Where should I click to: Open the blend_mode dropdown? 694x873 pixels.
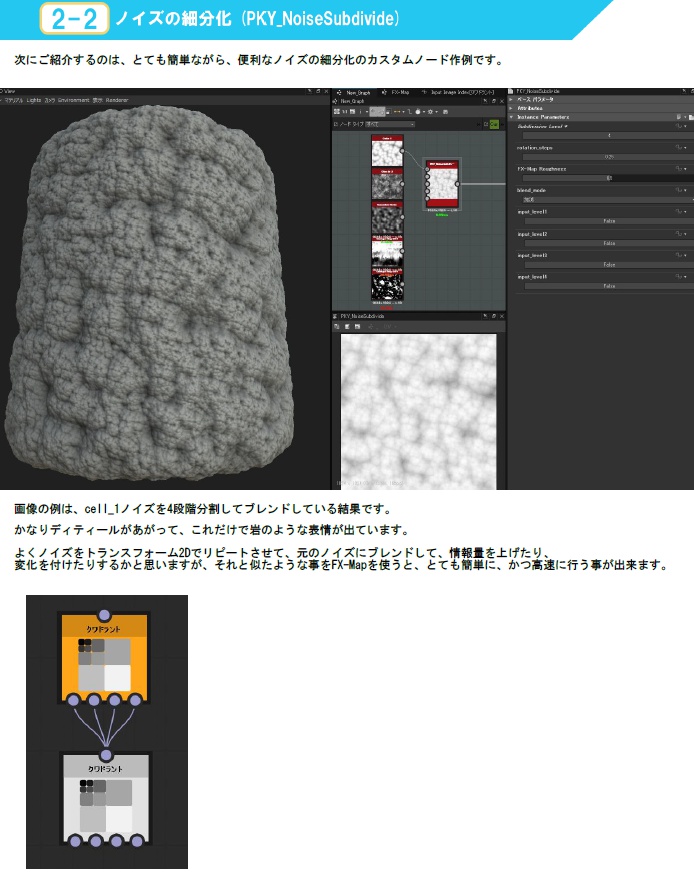tap(608, 199)
